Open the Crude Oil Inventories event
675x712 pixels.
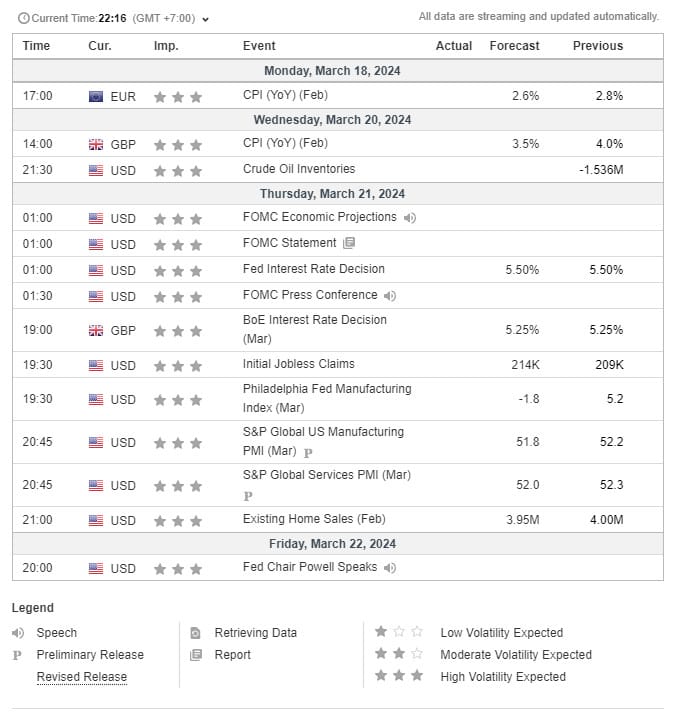[x=298, y=169]
